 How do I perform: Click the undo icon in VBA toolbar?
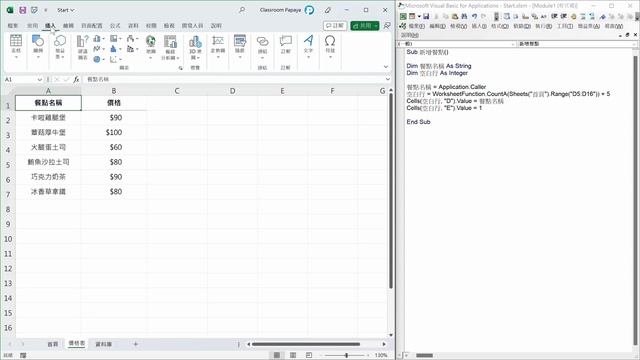474,16
